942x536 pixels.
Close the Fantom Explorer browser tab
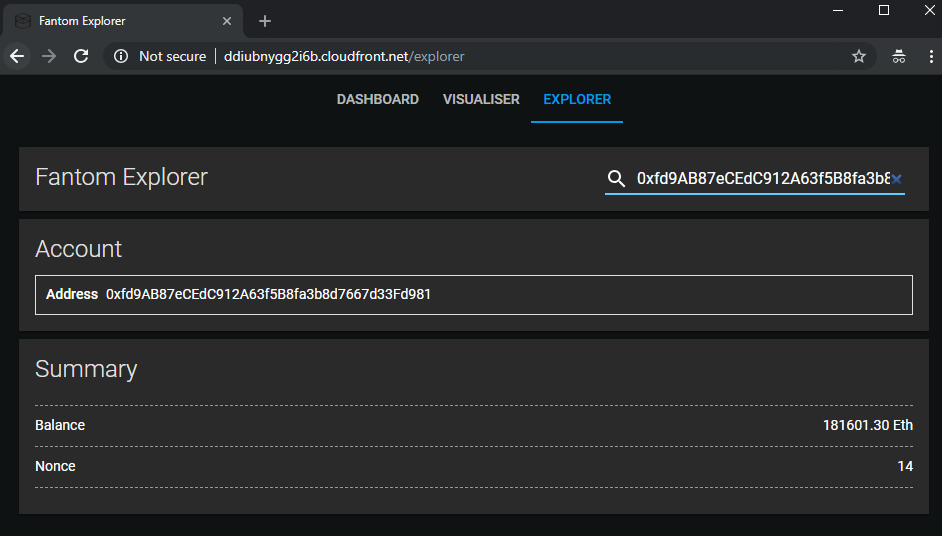tap(227, 21)
